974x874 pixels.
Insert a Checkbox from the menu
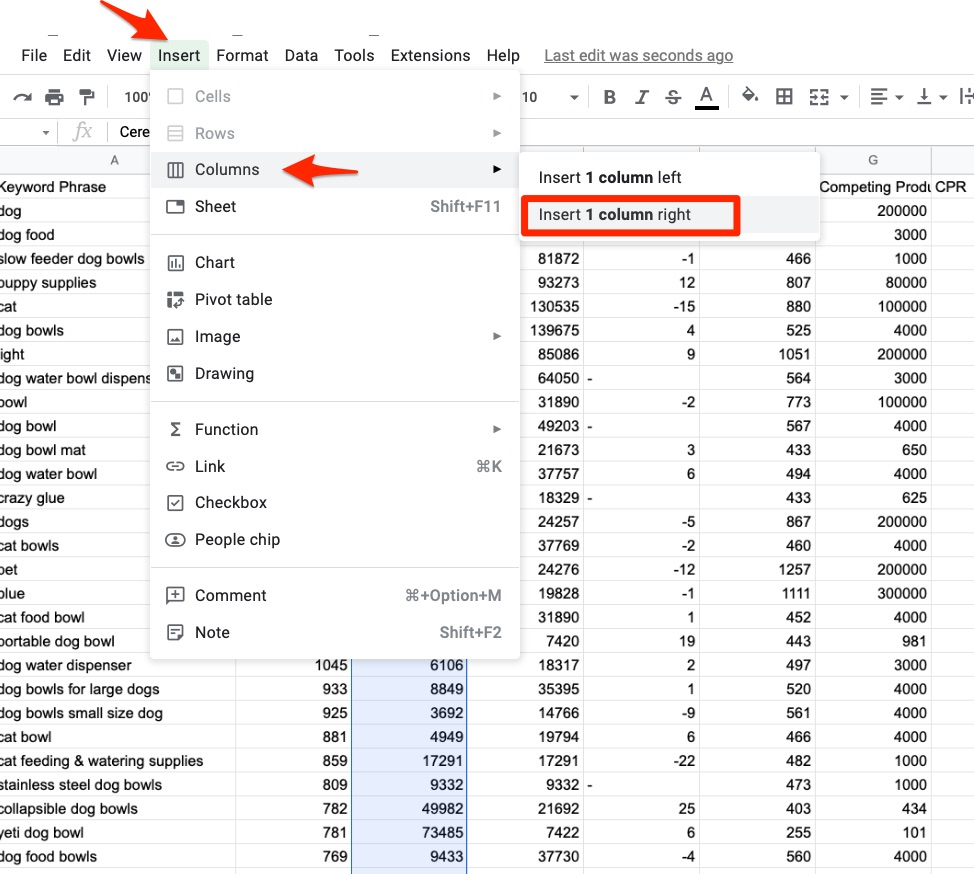230,503
